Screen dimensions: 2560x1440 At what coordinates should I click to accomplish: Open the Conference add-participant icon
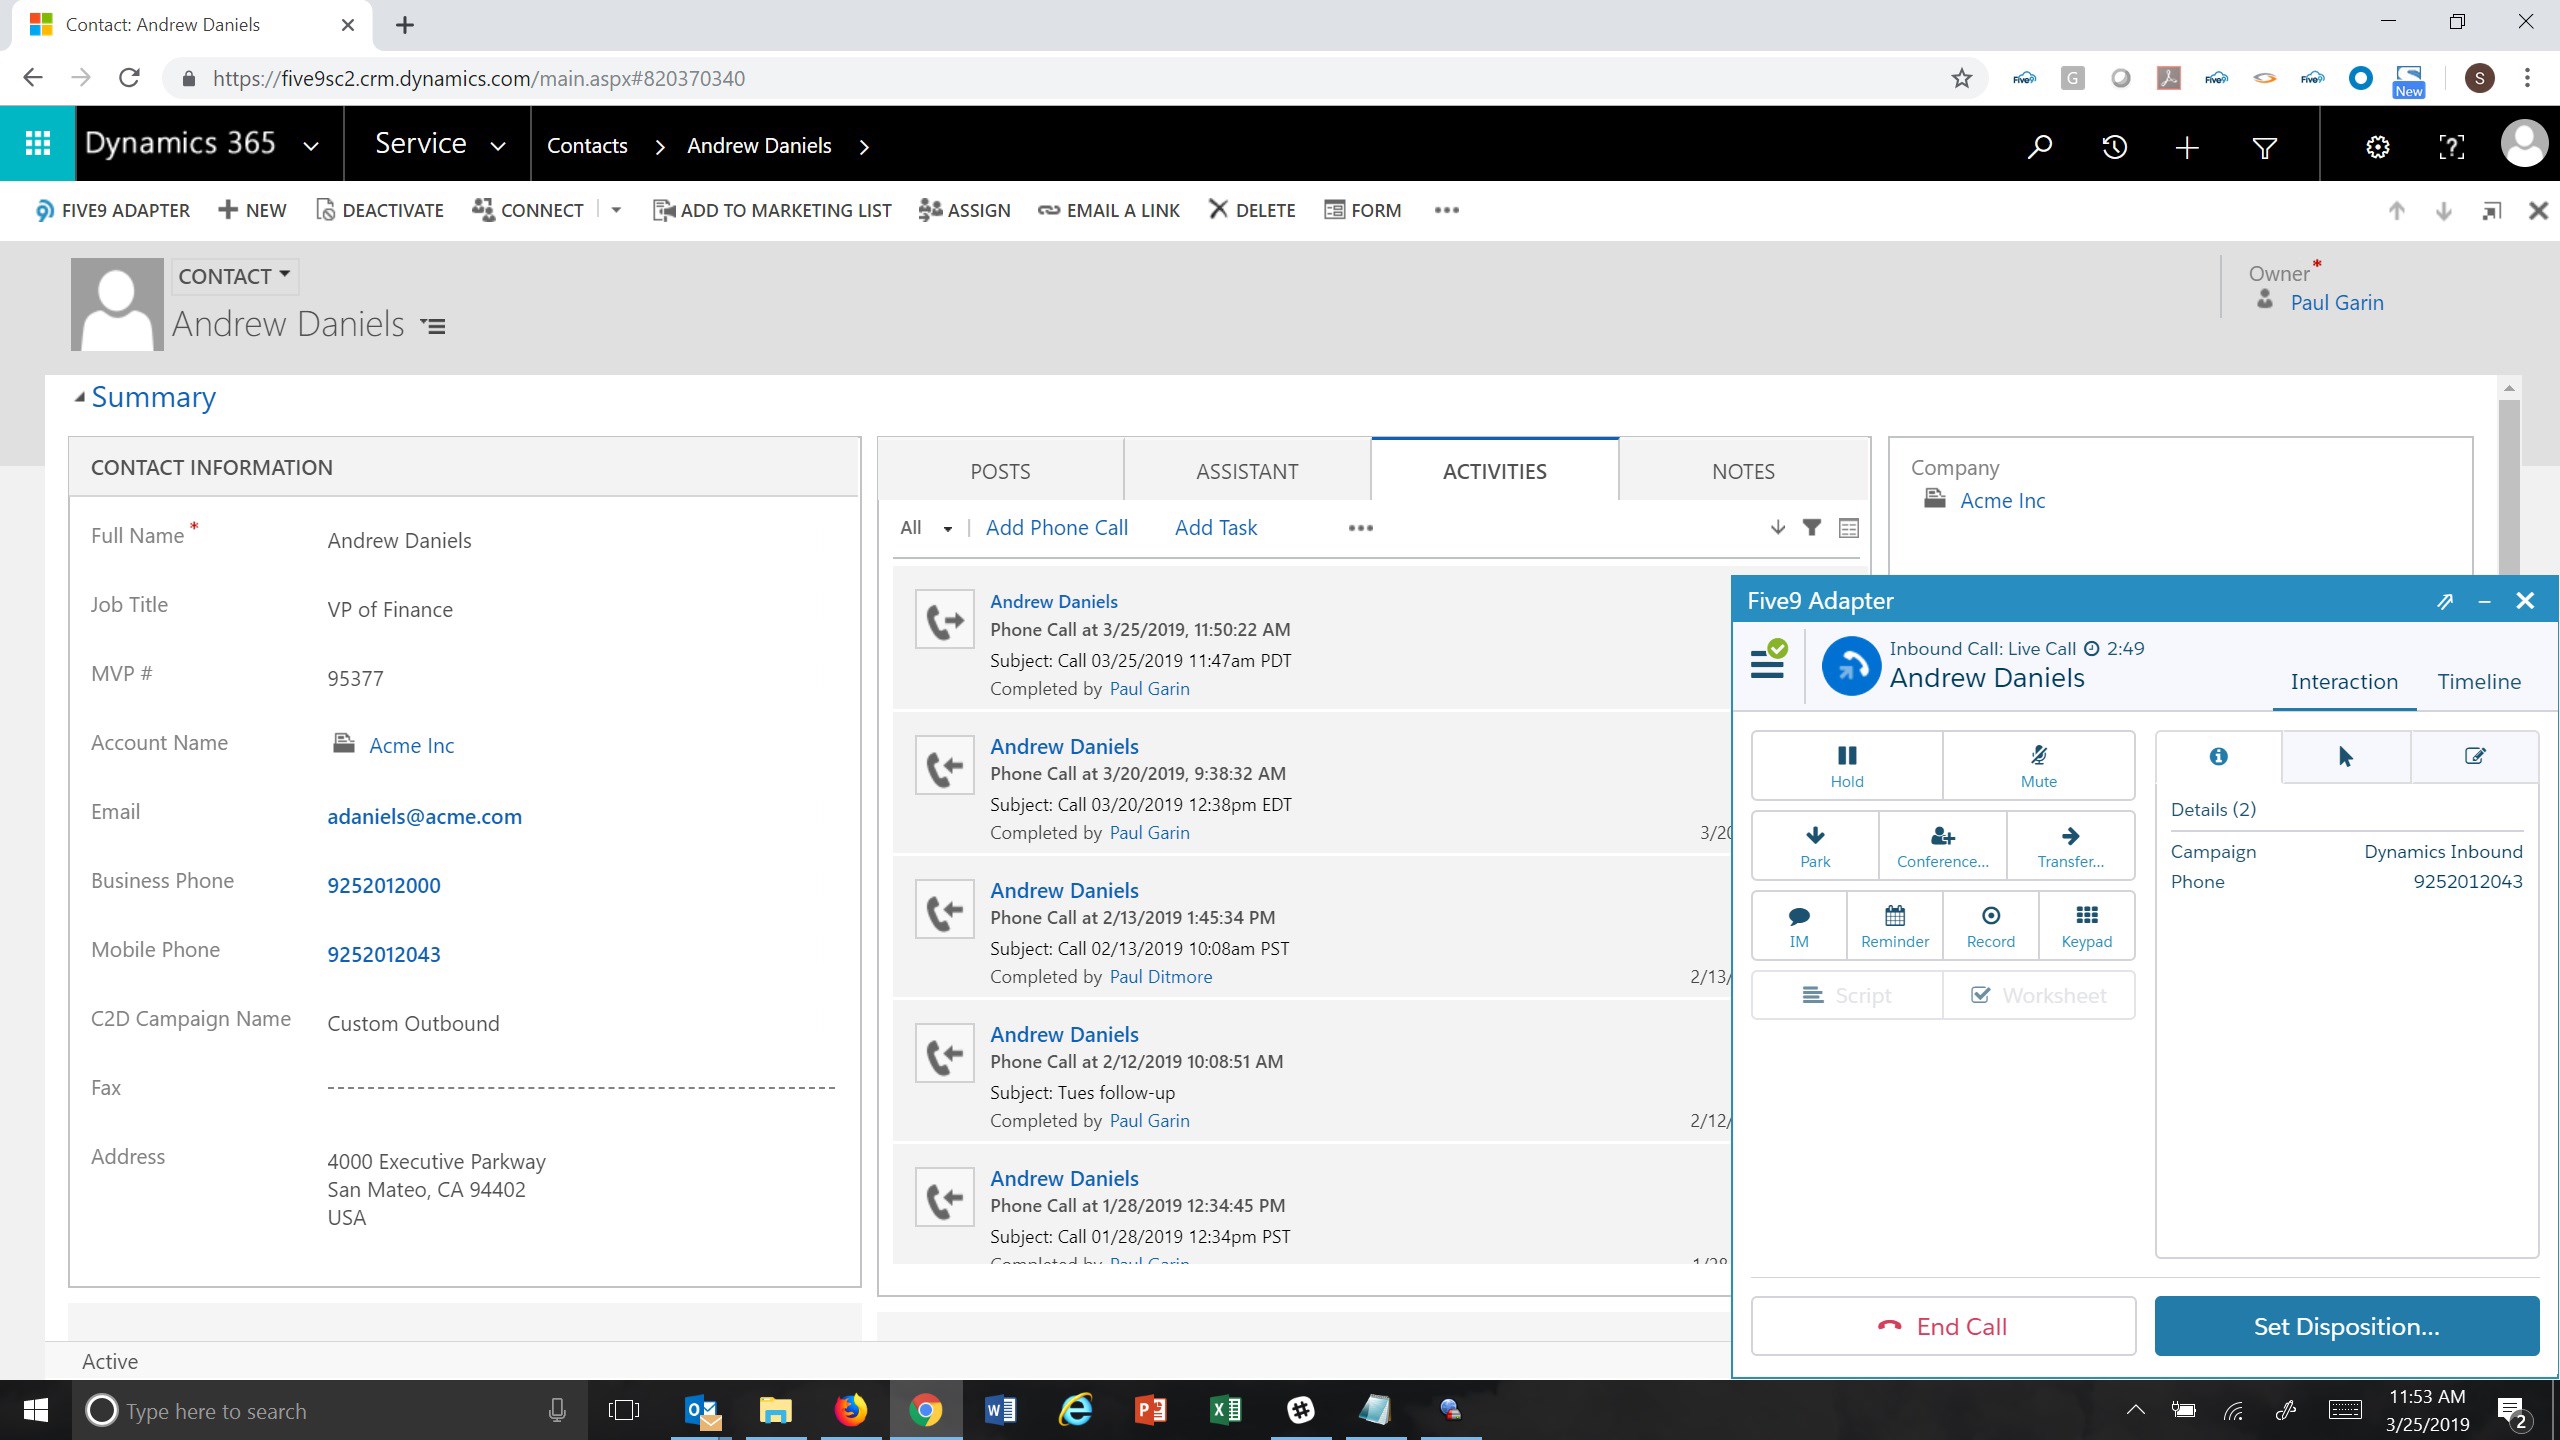(x=1942, y=846)
